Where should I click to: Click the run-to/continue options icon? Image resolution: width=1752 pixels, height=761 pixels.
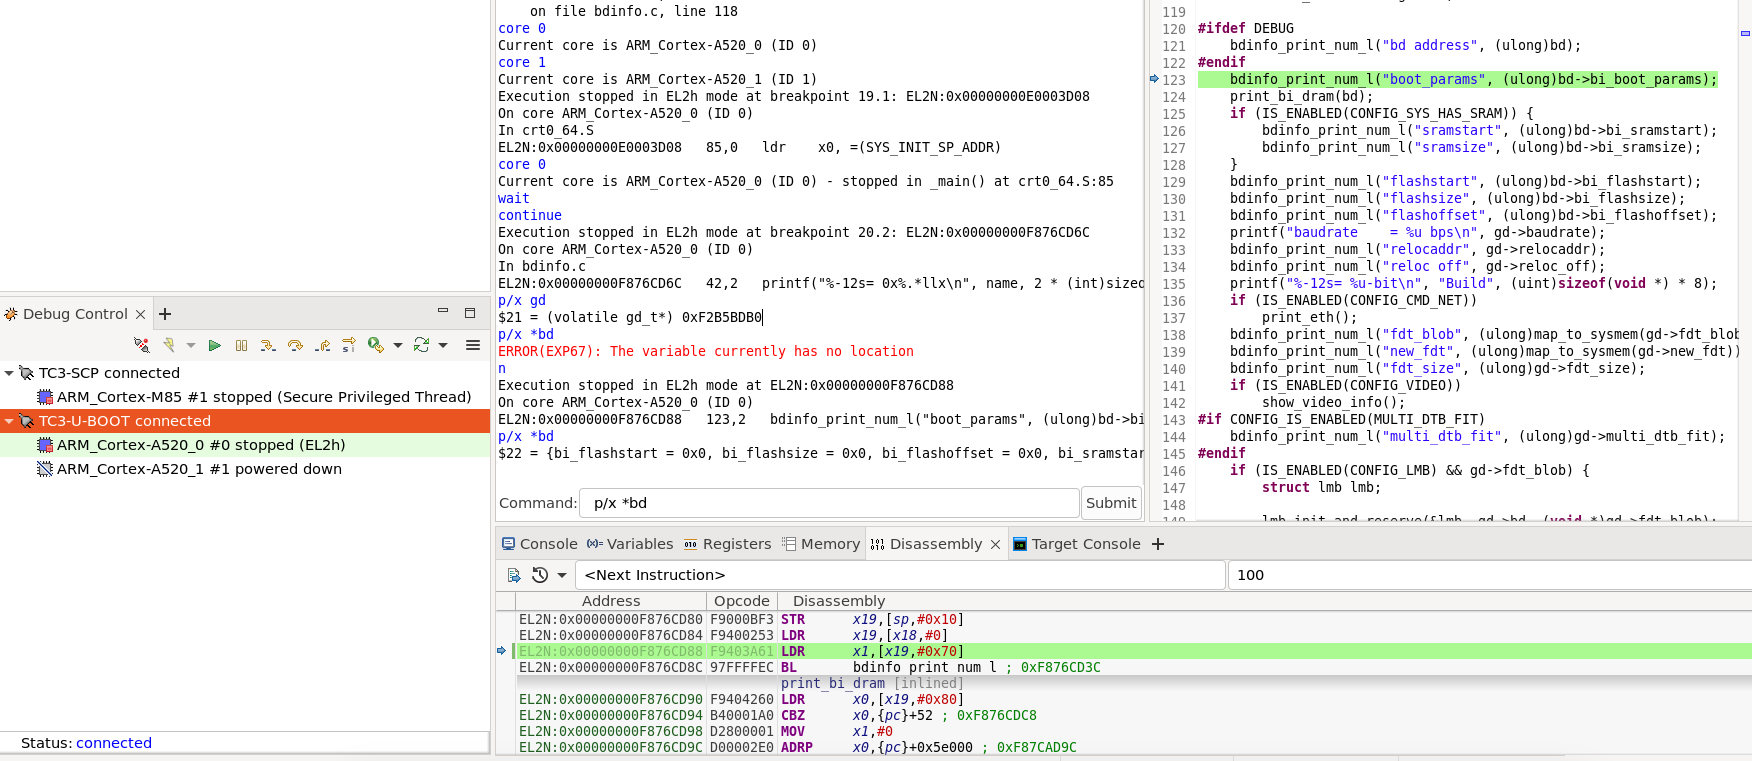pos(376,345)
